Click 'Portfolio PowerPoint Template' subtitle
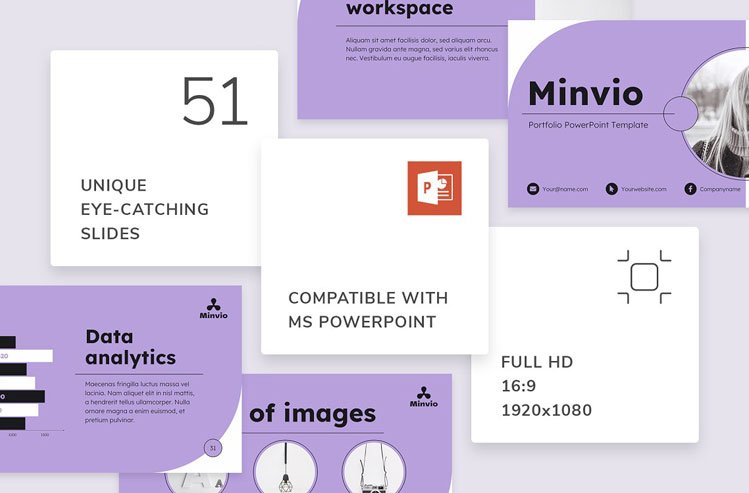This screenshot has height=493, width=749. (588, 125)
